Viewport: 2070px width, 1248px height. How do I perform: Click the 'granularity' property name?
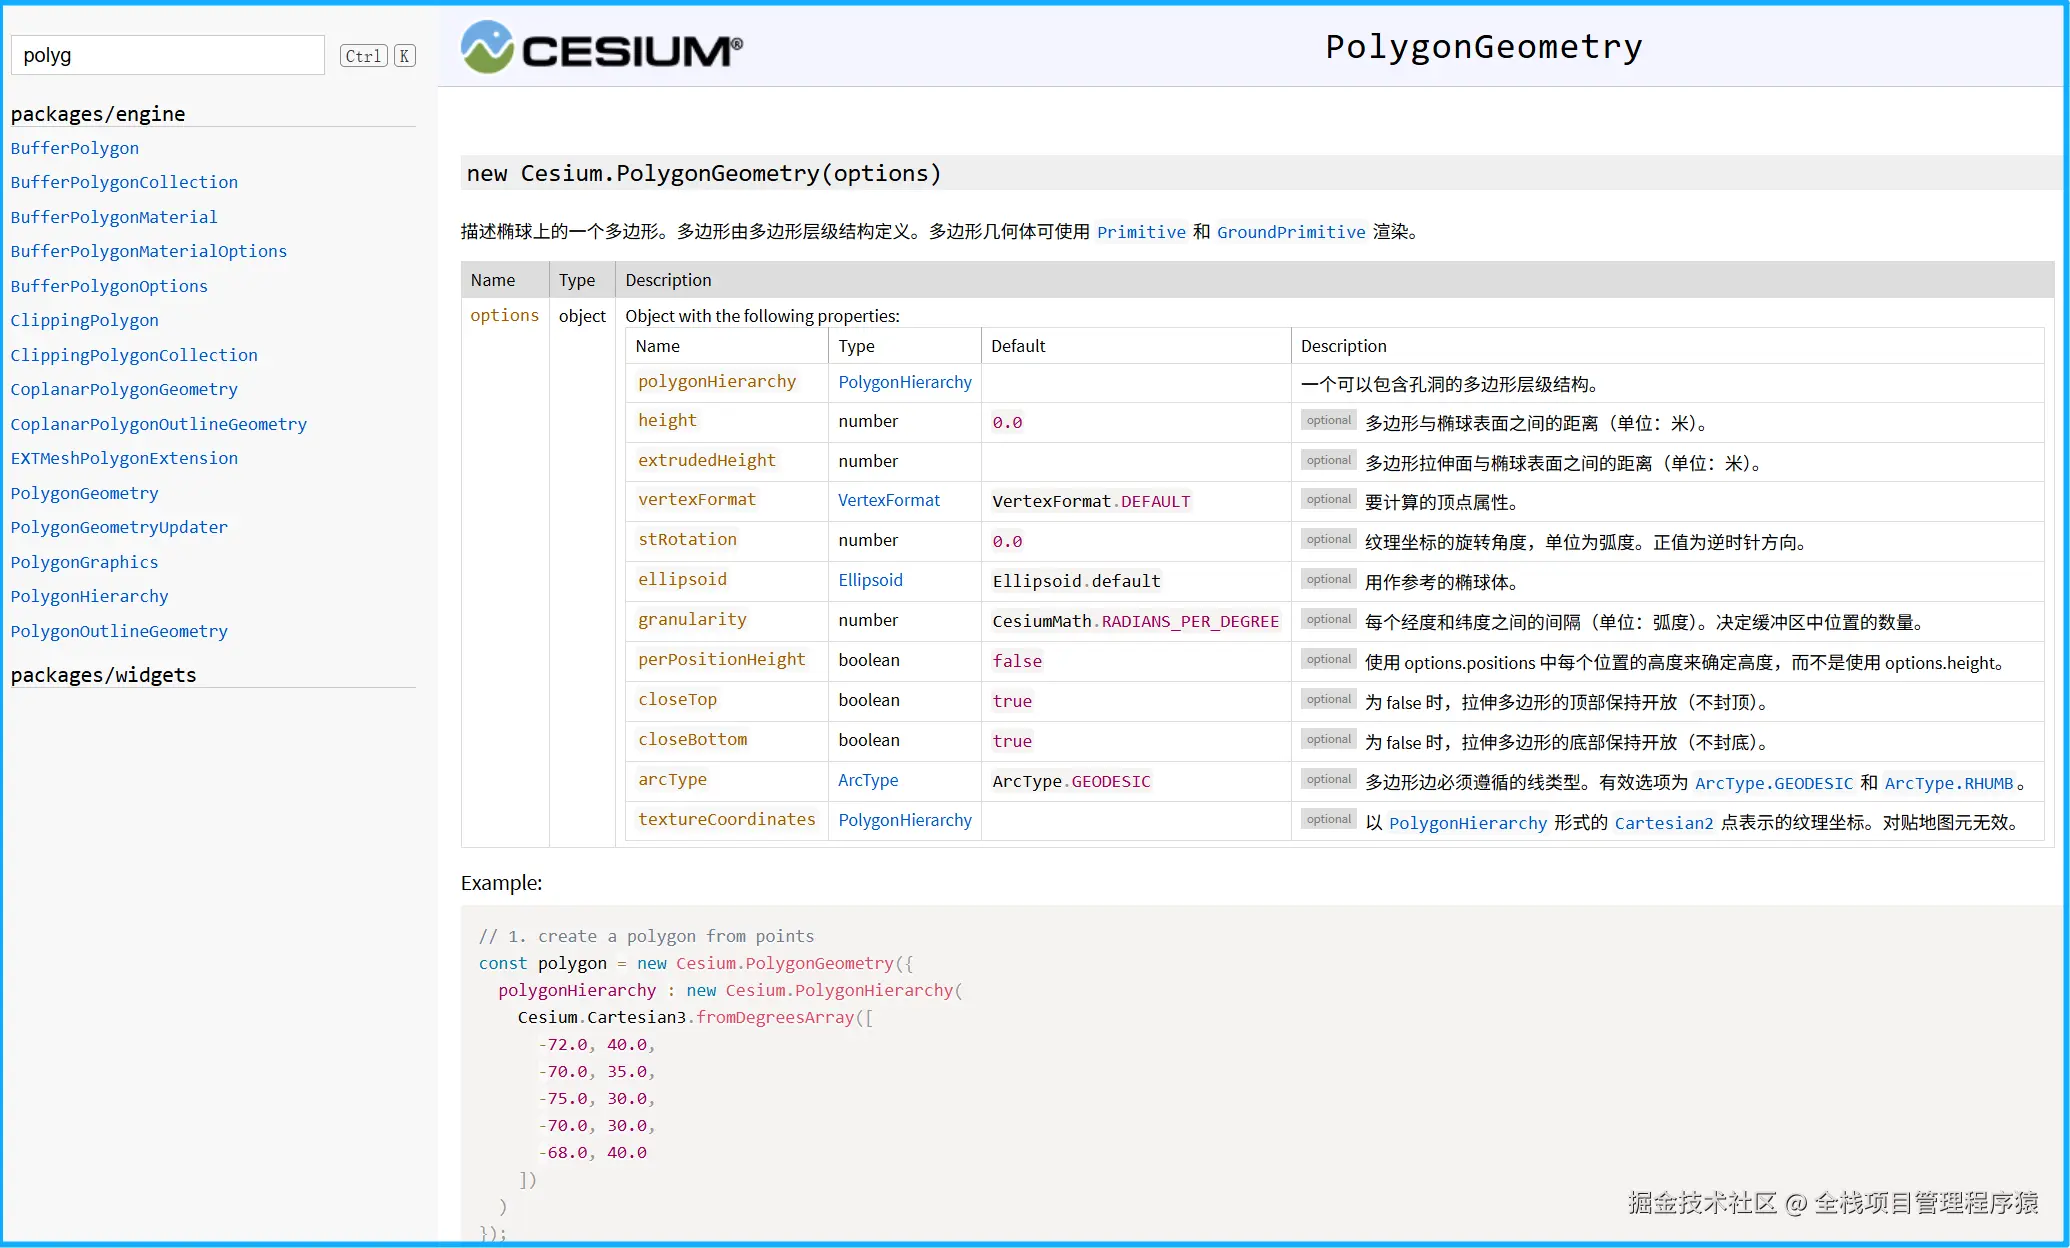(692, 619)
